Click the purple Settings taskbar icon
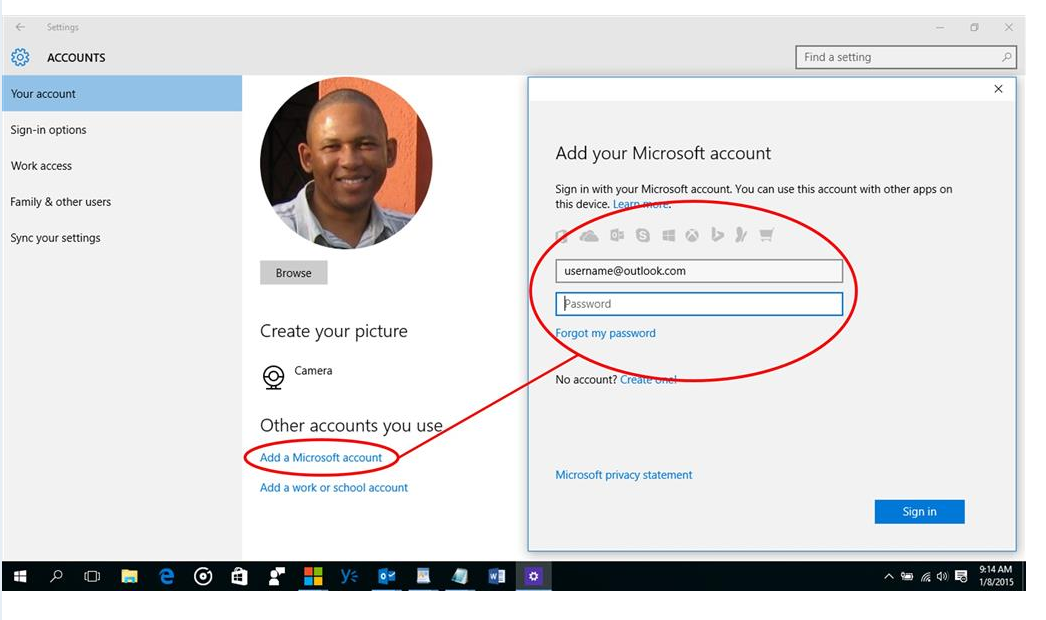 [533, 576]
